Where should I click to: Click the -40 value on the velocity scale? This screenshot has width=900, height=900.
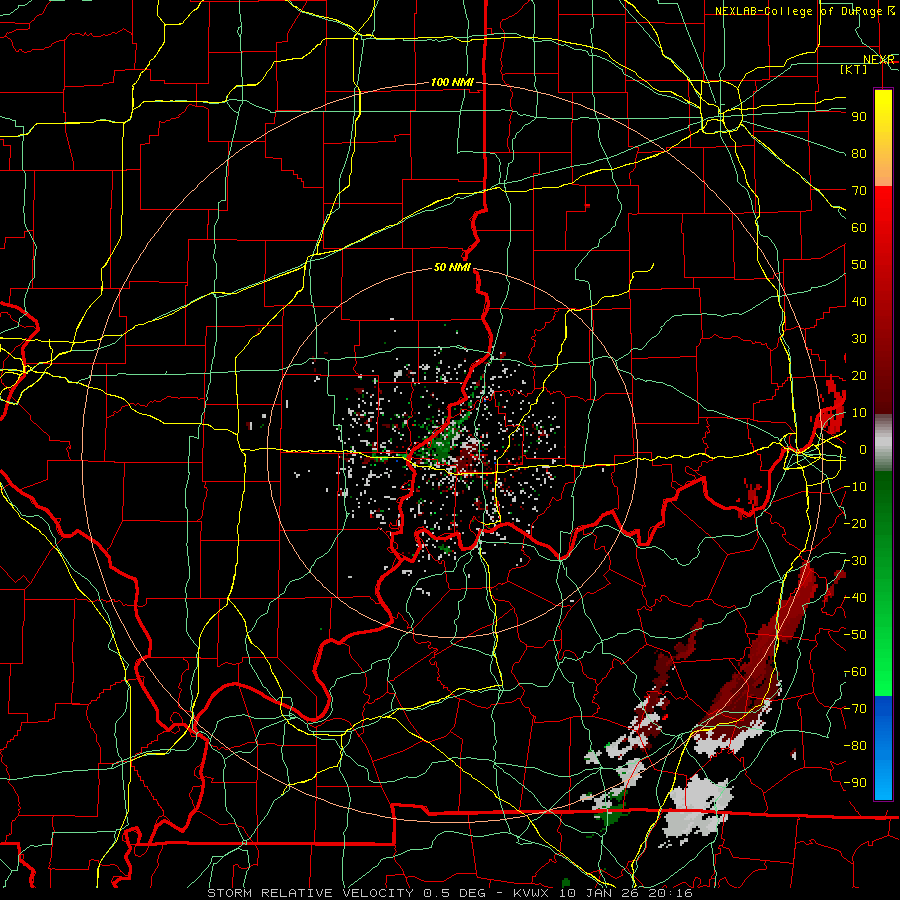[x=856, y=598]
